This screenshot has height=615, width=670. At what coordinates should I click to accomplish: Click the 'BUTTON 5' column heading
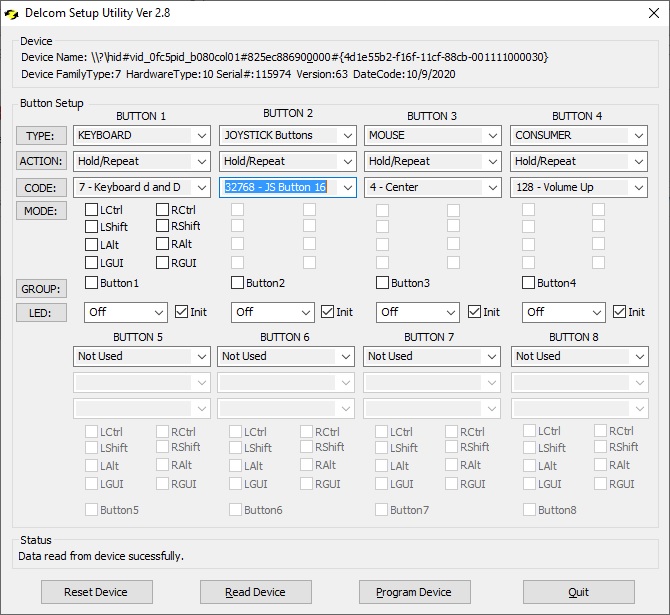(138, 337)
